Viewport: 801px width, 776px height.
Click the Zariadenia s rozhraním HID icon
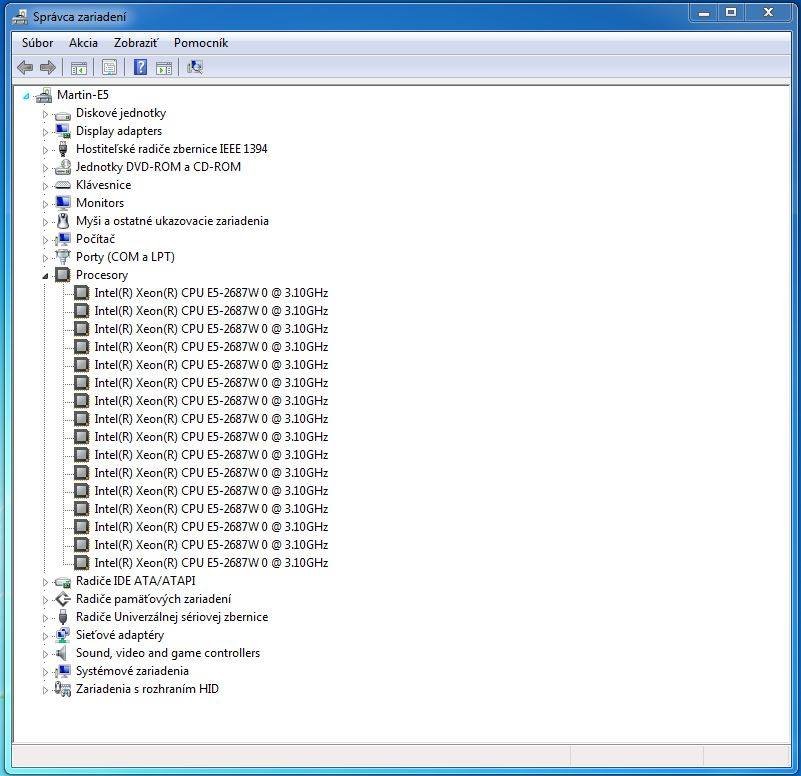pos(62,689)
